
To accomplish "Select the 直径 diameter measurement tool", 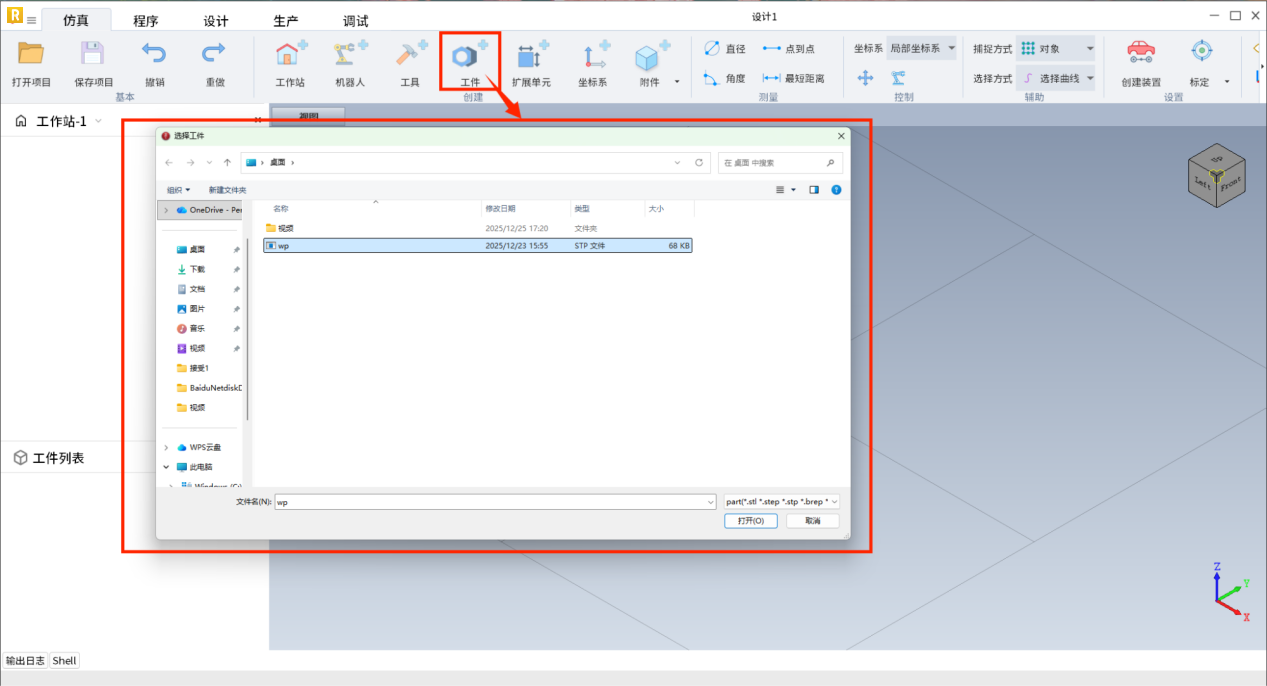I will pyautogui.click(x=724, y=48).
